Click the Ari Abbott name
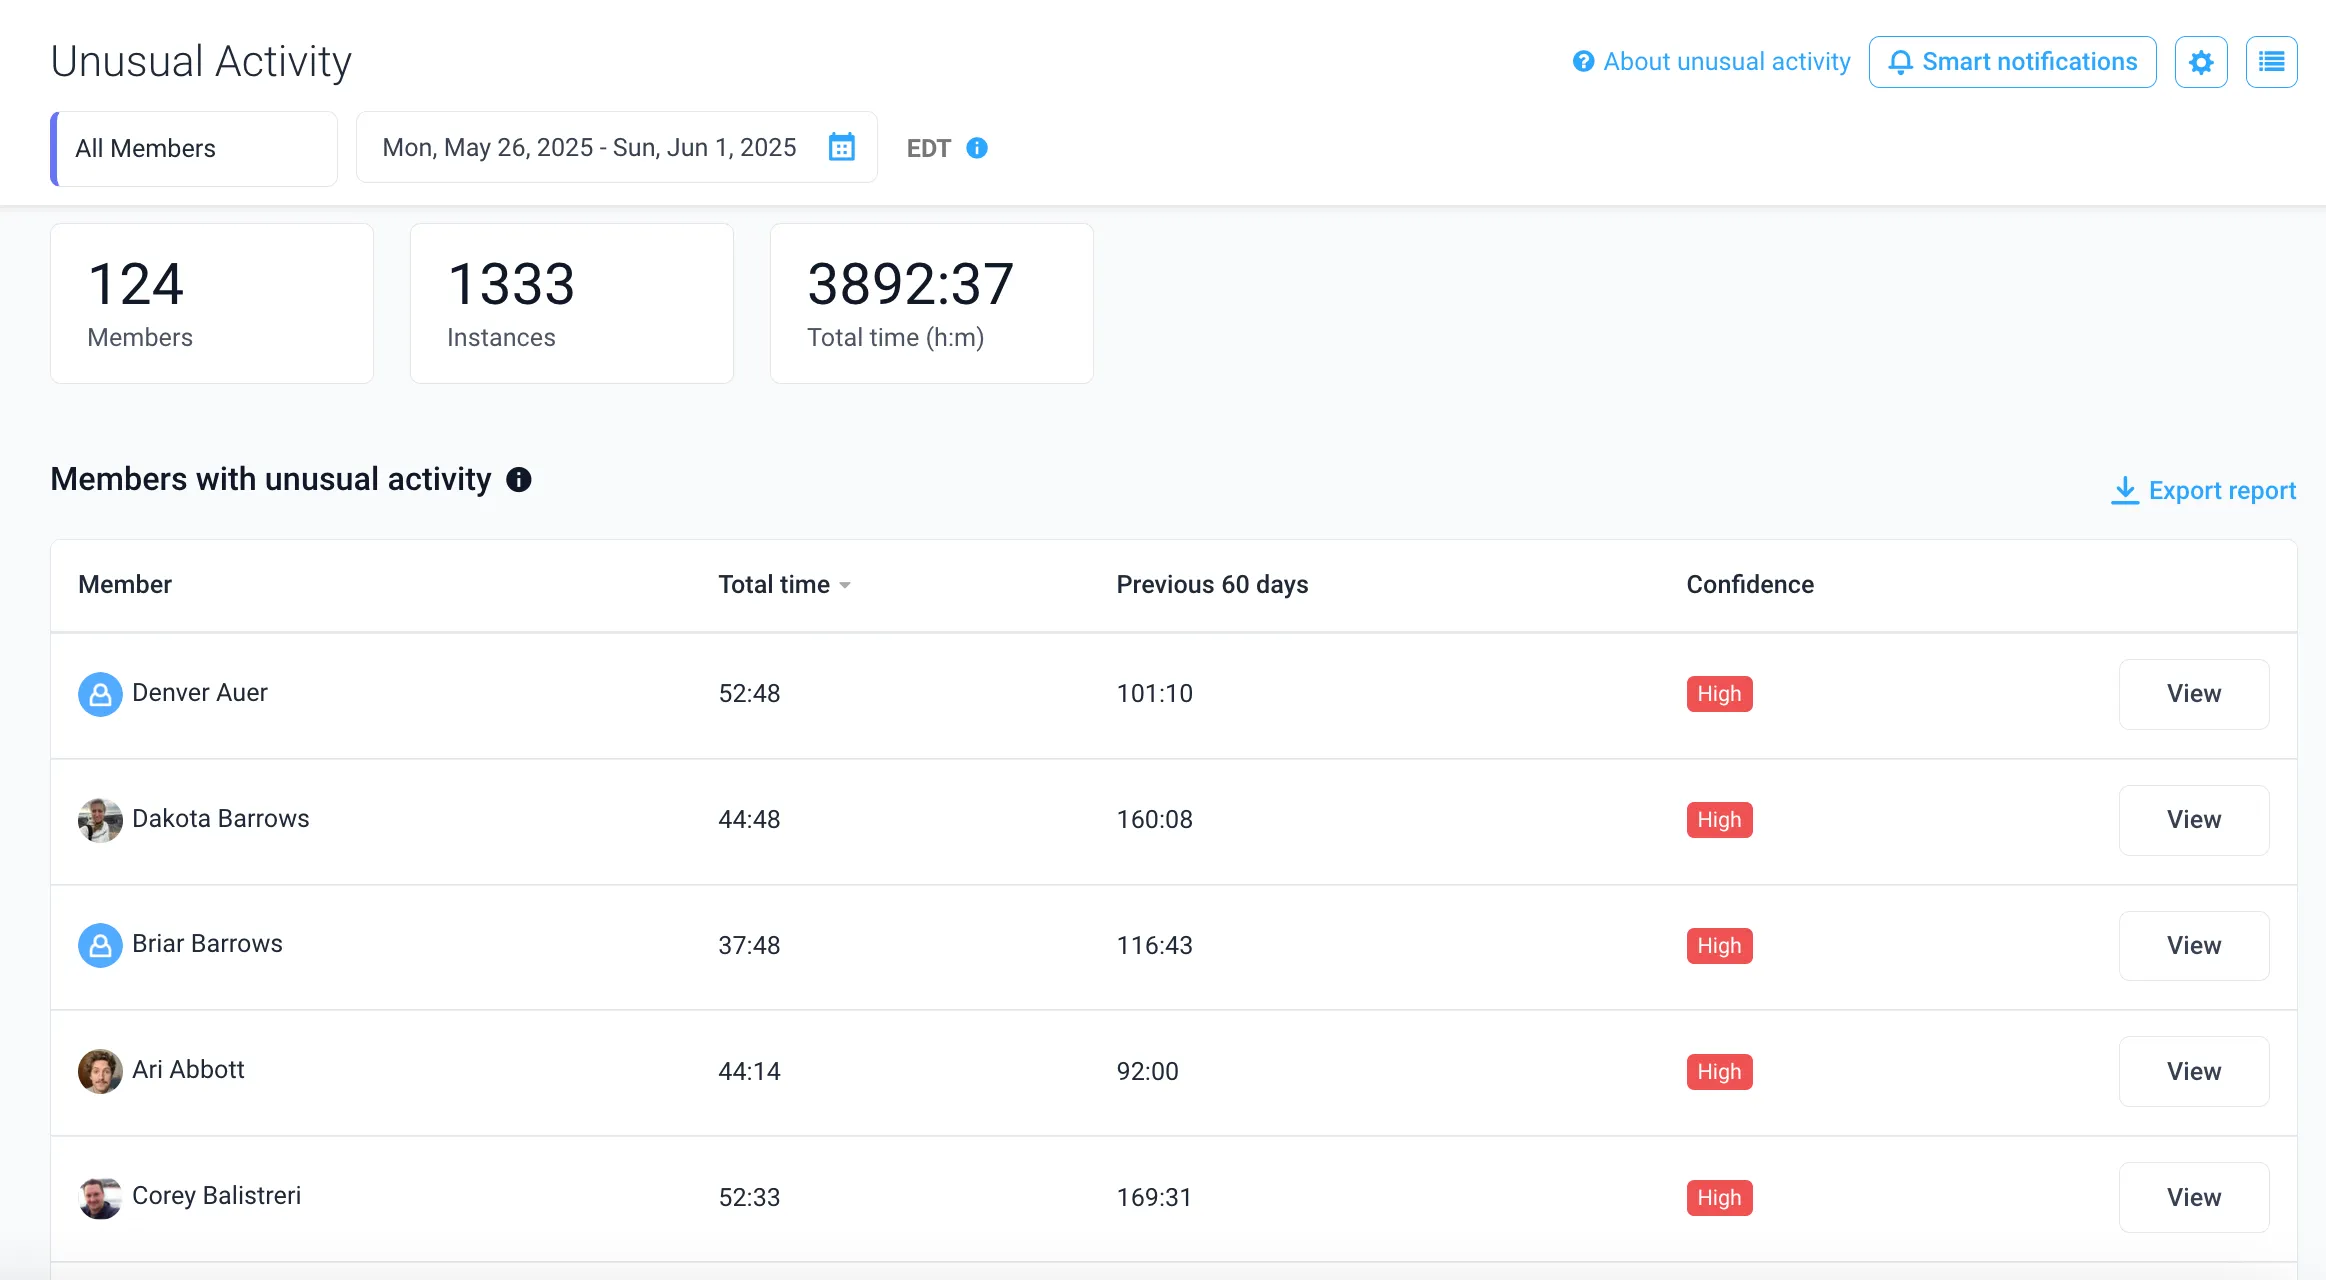The height and width of the screenshot is (1280, 2326). point(188,1070)
